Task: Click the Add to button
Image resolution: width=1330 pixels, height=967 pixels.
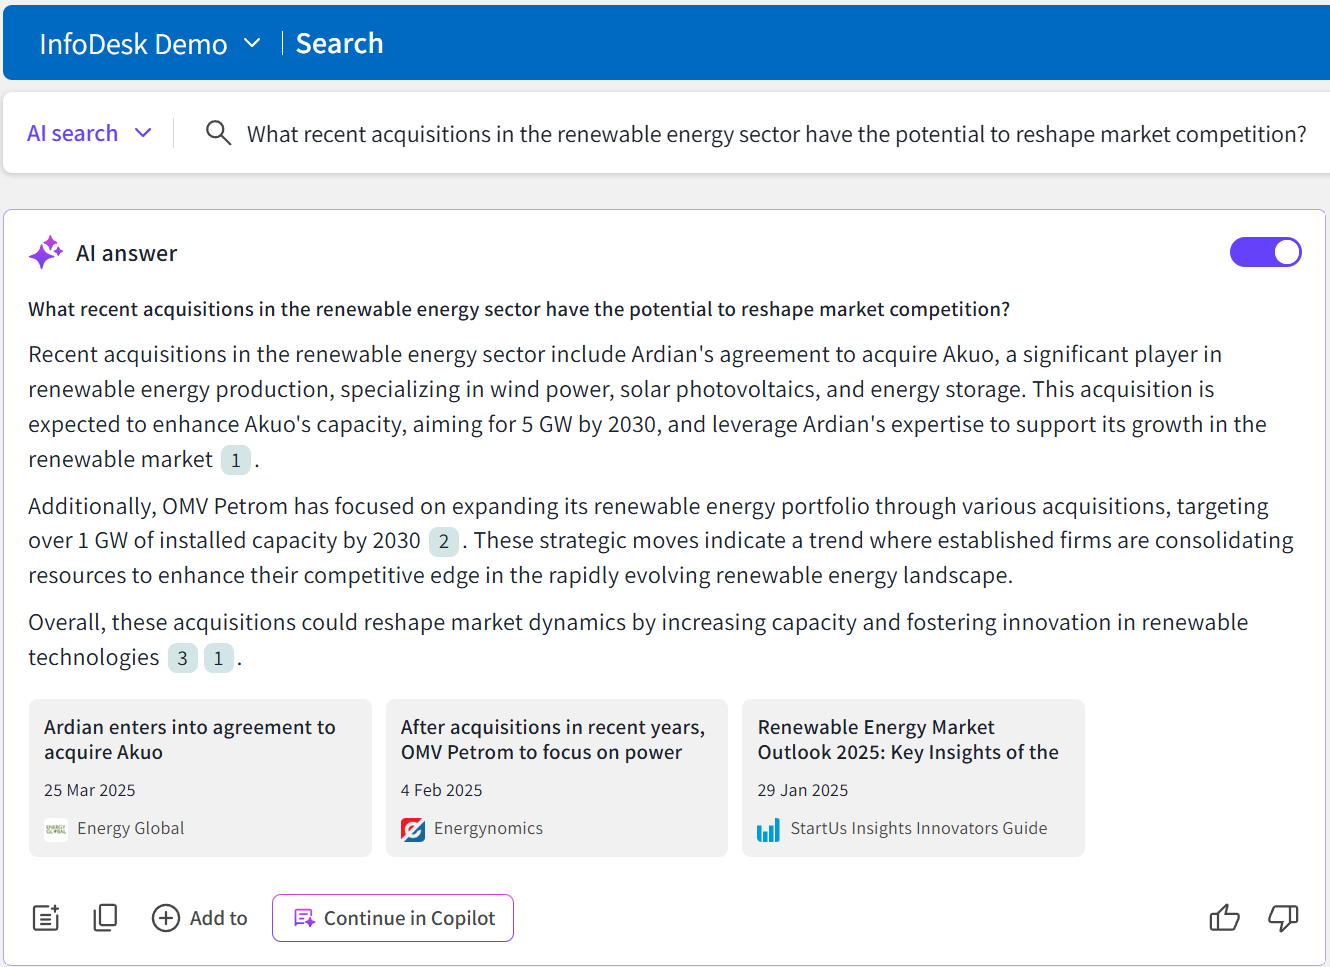Action: click(200, 918)
